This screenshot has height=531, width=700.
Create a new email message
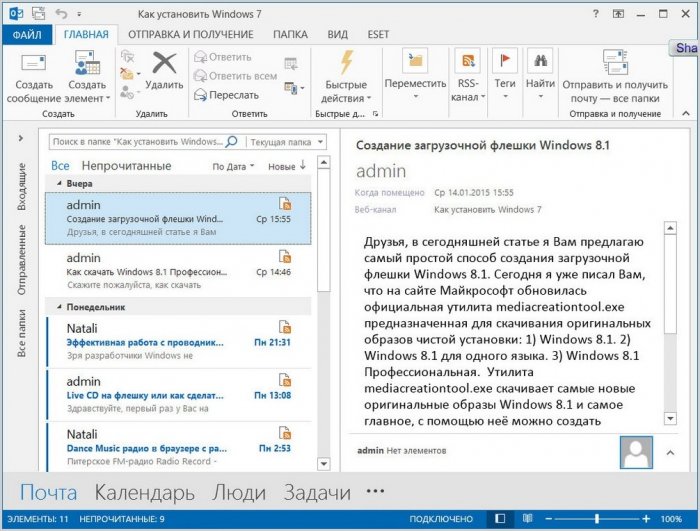click(33, 77)
